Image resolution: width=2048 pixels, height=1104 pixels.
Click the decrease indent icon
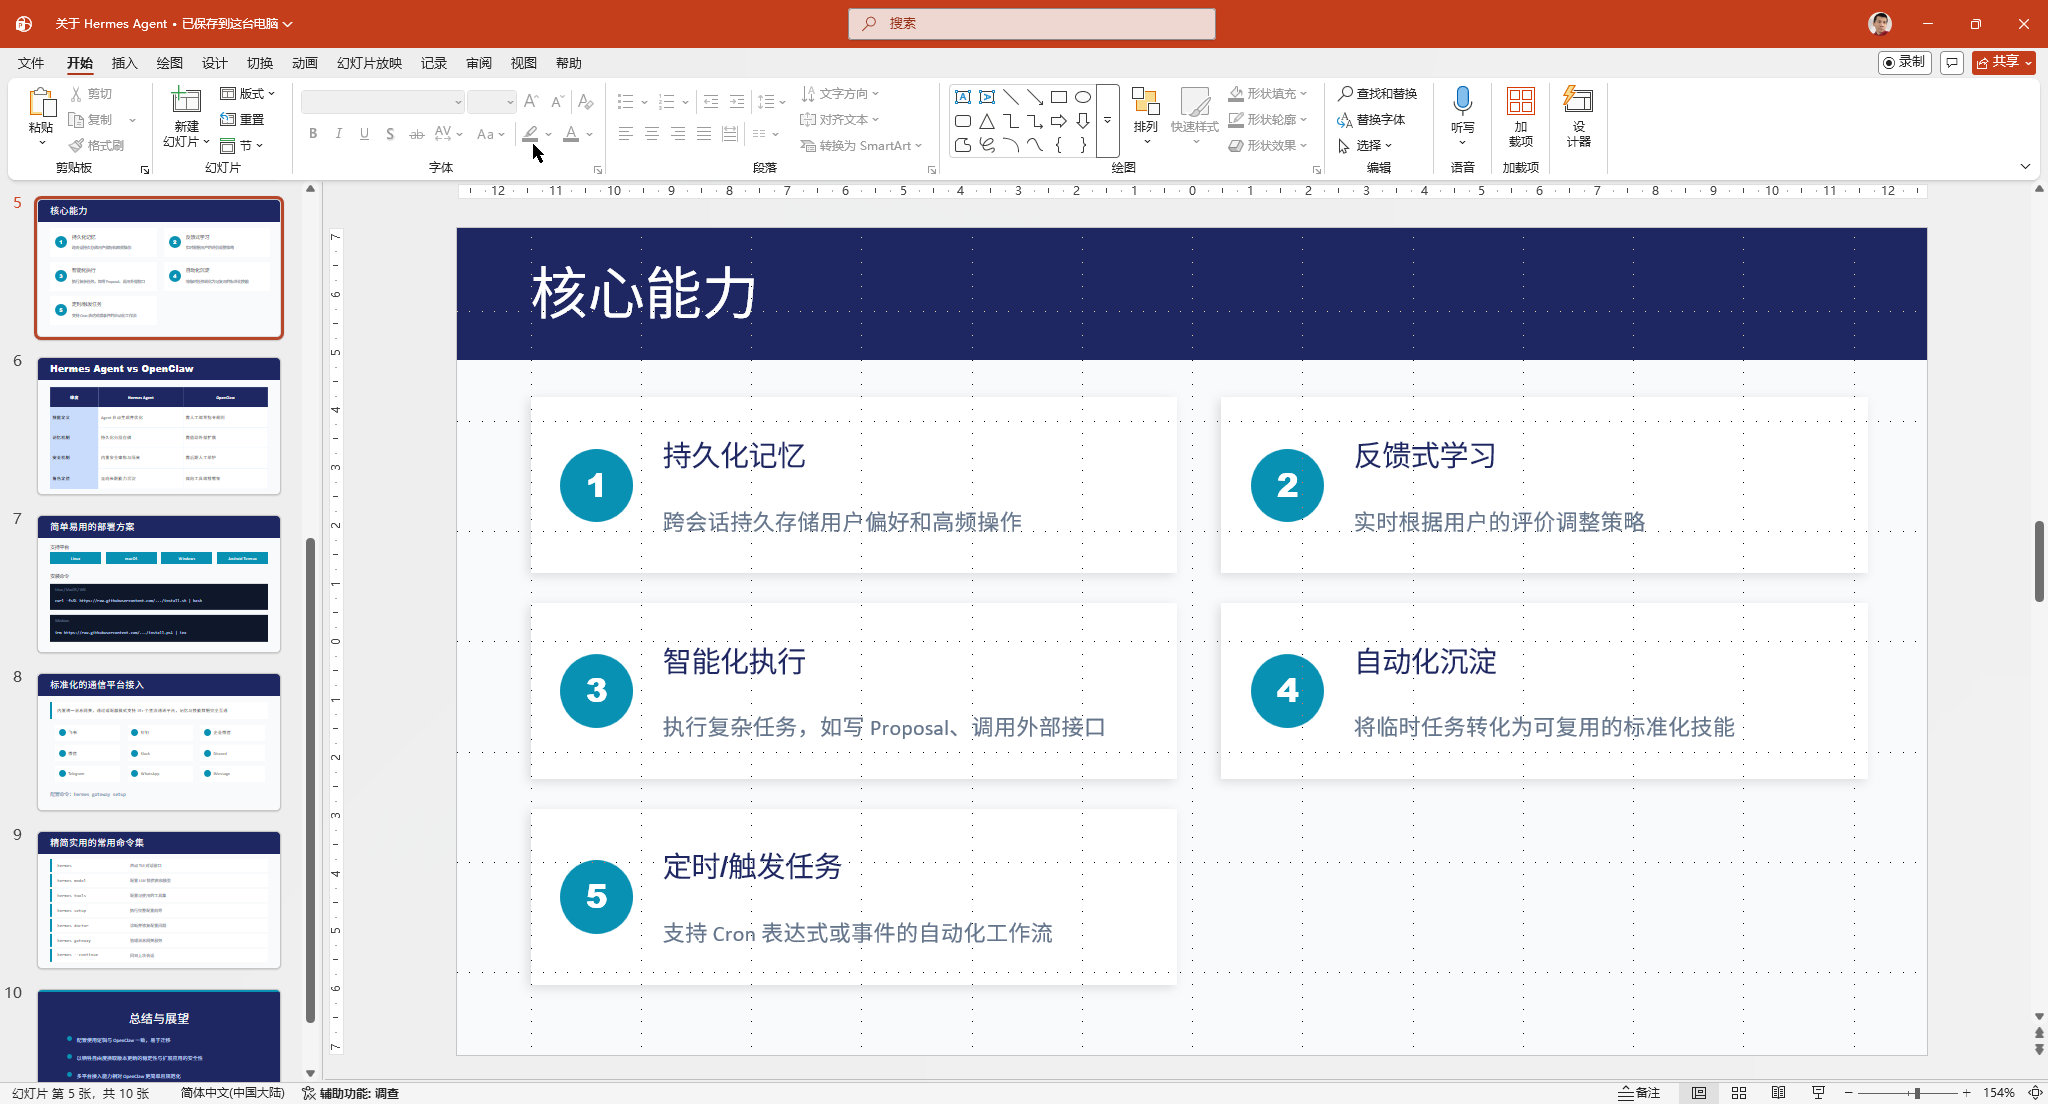pyautogui.click(x=711, y=102)
